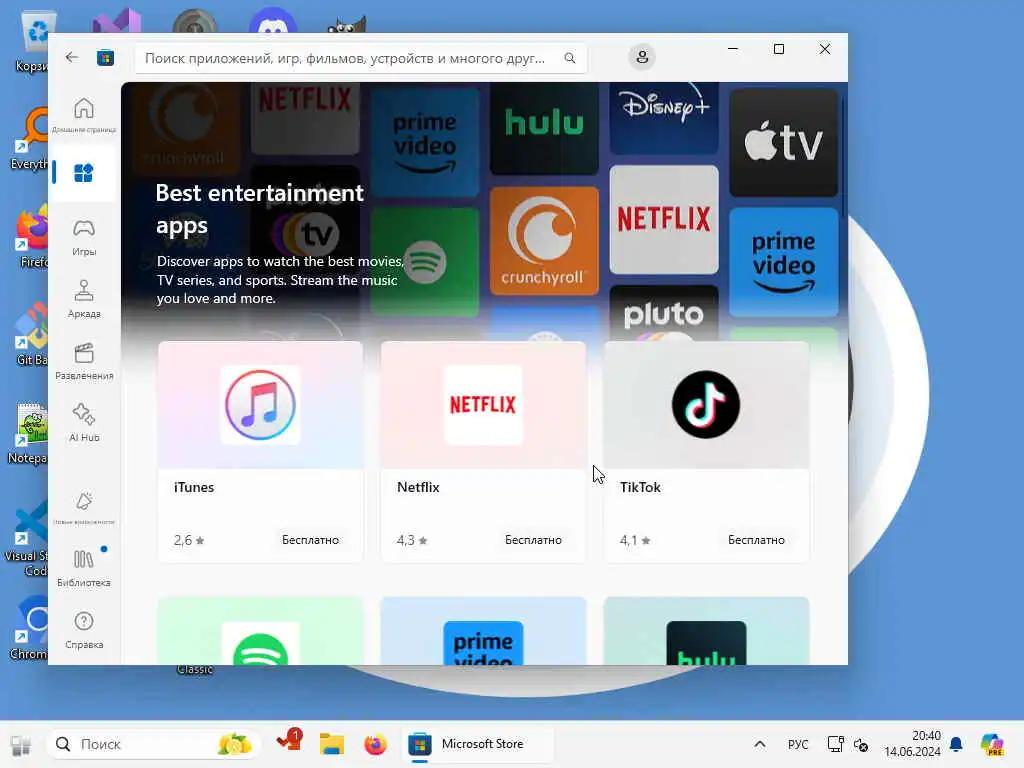Select the Apps section in the sidebar
The height and width of the screenshot is (768, 1024).
pos(84,173)
